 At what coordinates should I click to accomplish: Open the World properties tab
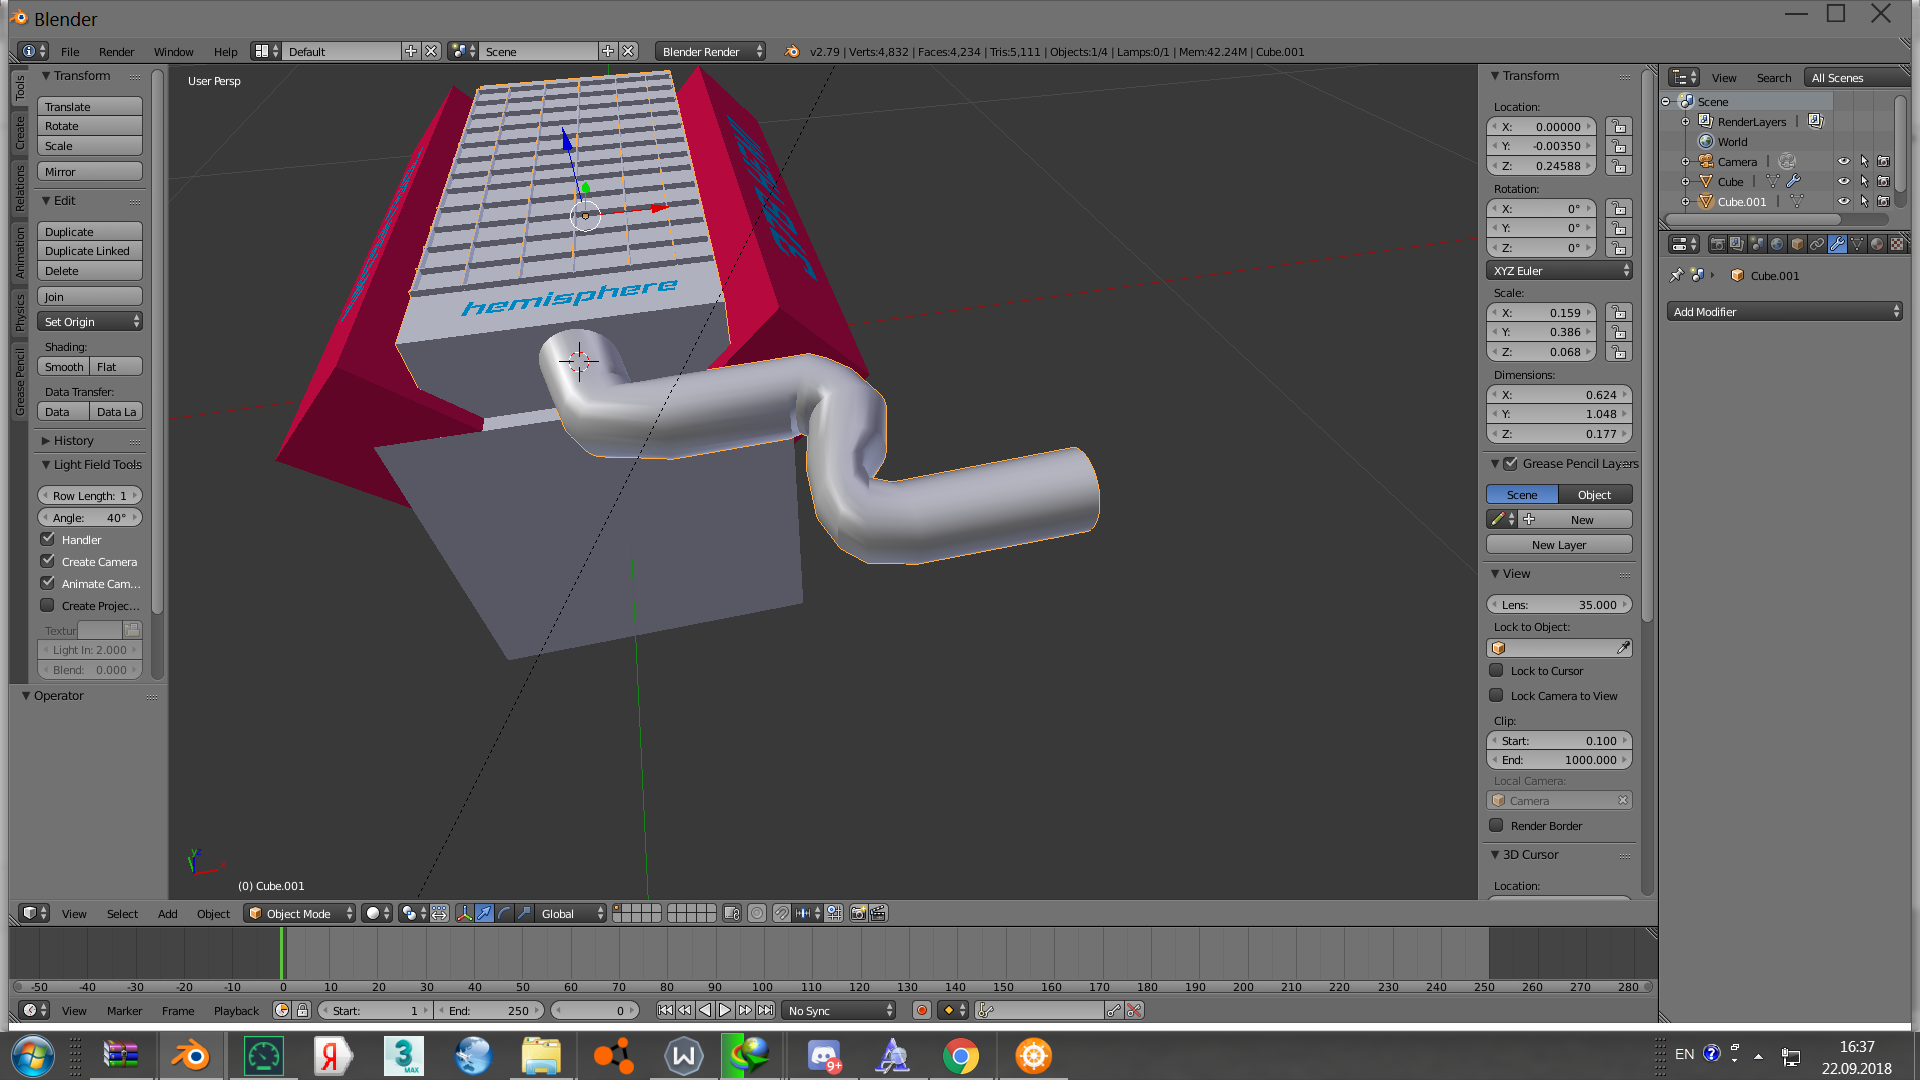1777,244
